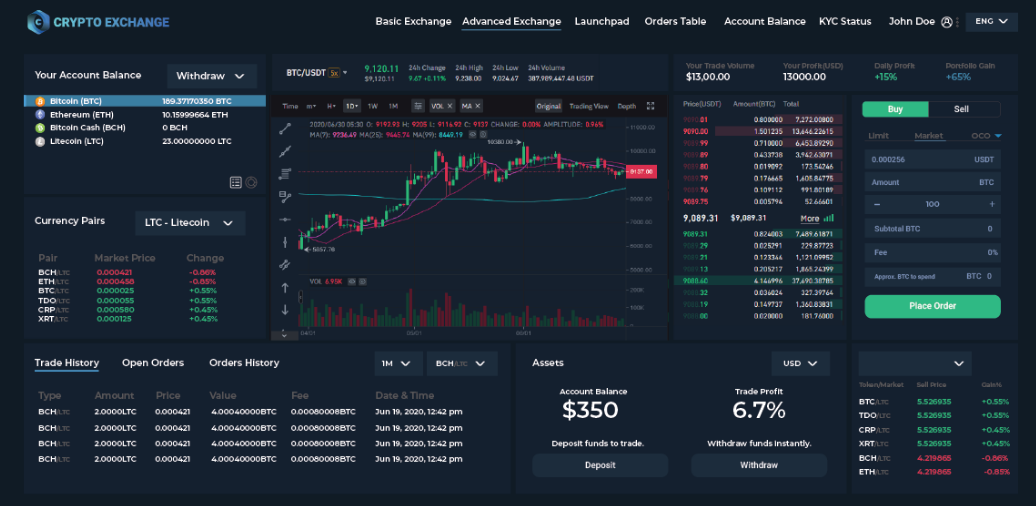Select the down arrow marker tool

pos(285,310)
